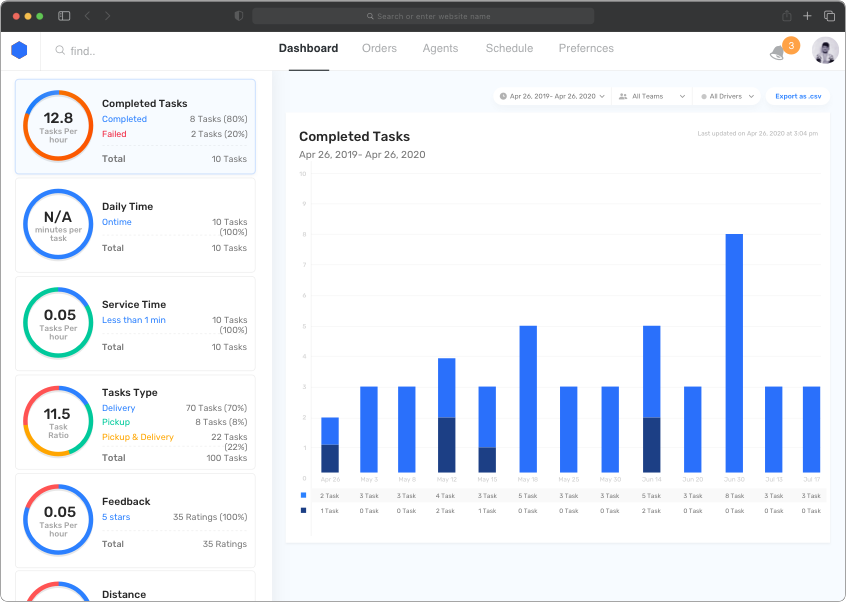Click the Completed link in Completed Tasks card
Image resolution: width=846 pixels, height=602 pixels.
pos(124,119)
